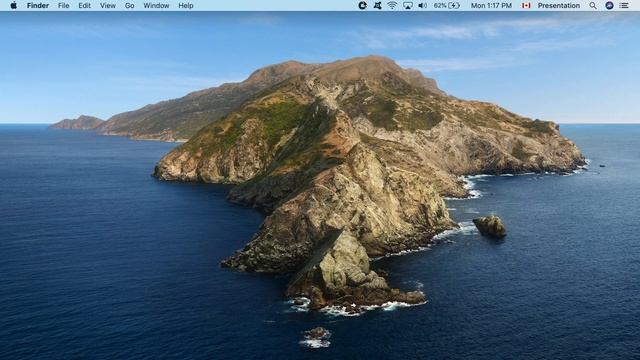Image resolution: width=640 pixels, height=360 pixels.
Task: Open the Go menu
Action: pyautogui.click(x=129, y=5)
